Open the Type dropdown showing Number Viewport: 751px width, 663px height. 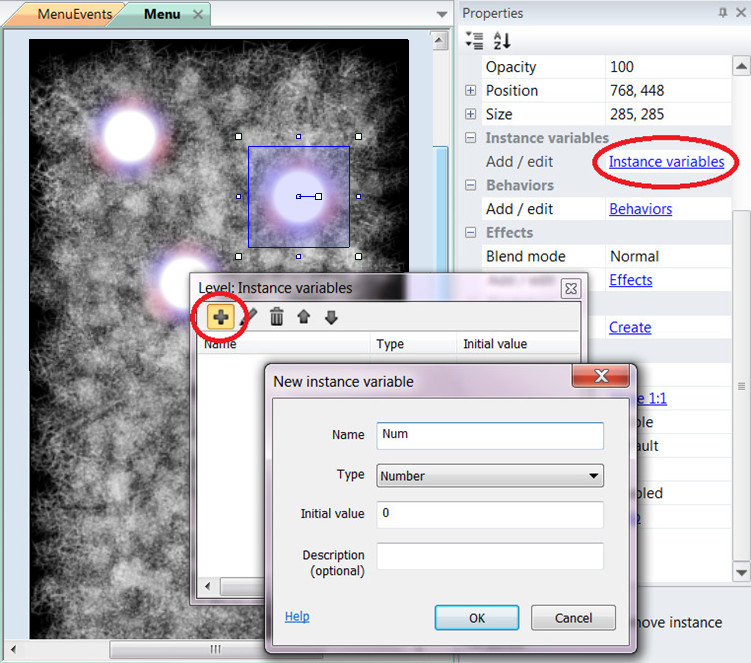coord(490,476)
